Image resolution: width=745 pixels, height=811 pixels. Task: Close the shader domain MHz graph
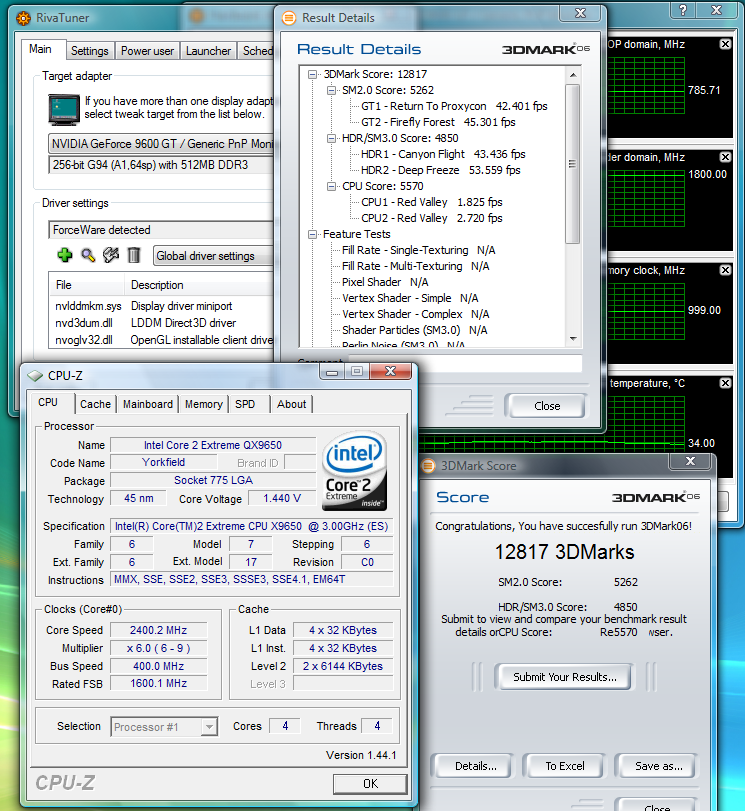click(x=725, y=157)
